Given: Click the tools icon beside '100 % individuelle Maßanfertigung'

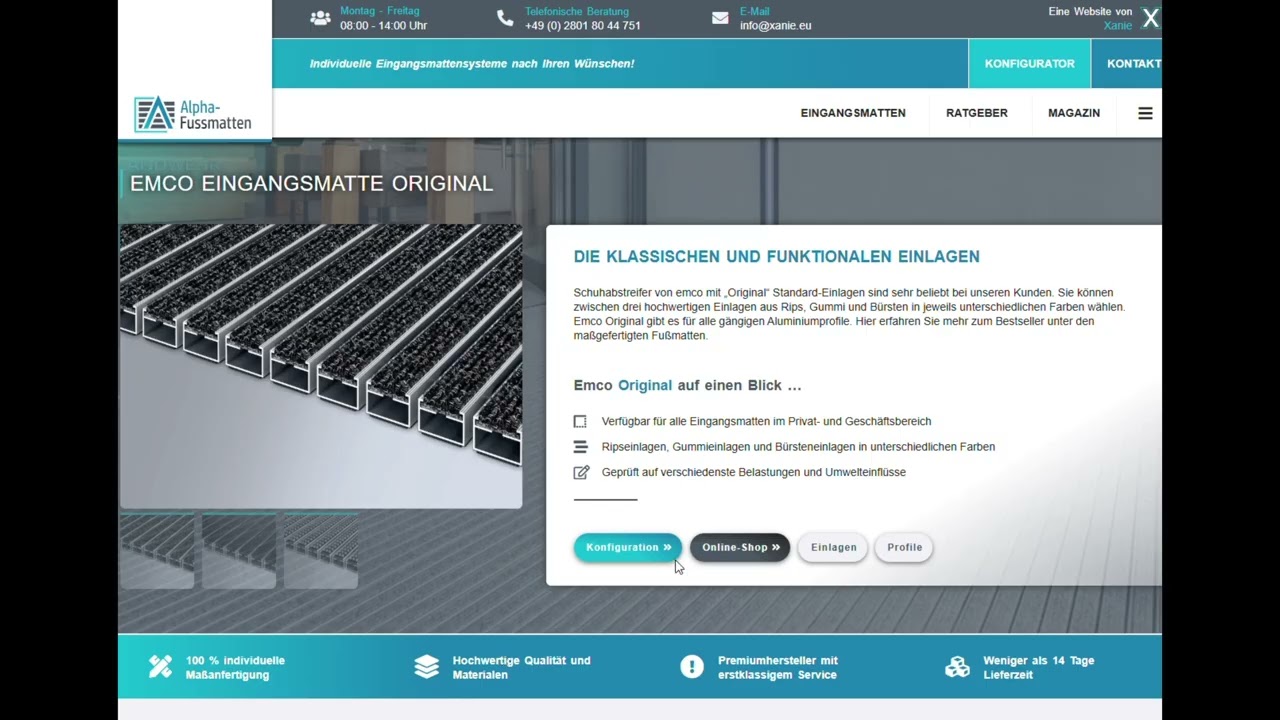Looking at the screenshot, I should [x=160, y=667].
